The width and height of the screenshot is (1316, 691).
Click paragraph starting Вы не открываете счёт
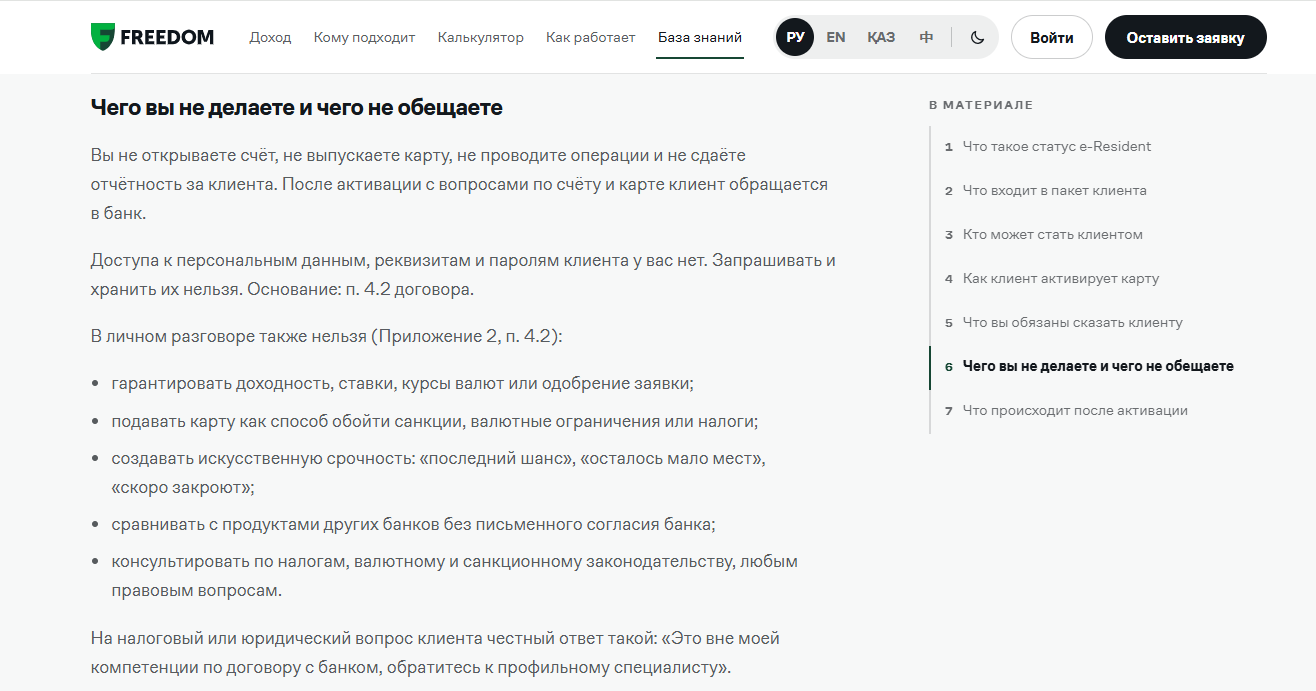point(459,185)
